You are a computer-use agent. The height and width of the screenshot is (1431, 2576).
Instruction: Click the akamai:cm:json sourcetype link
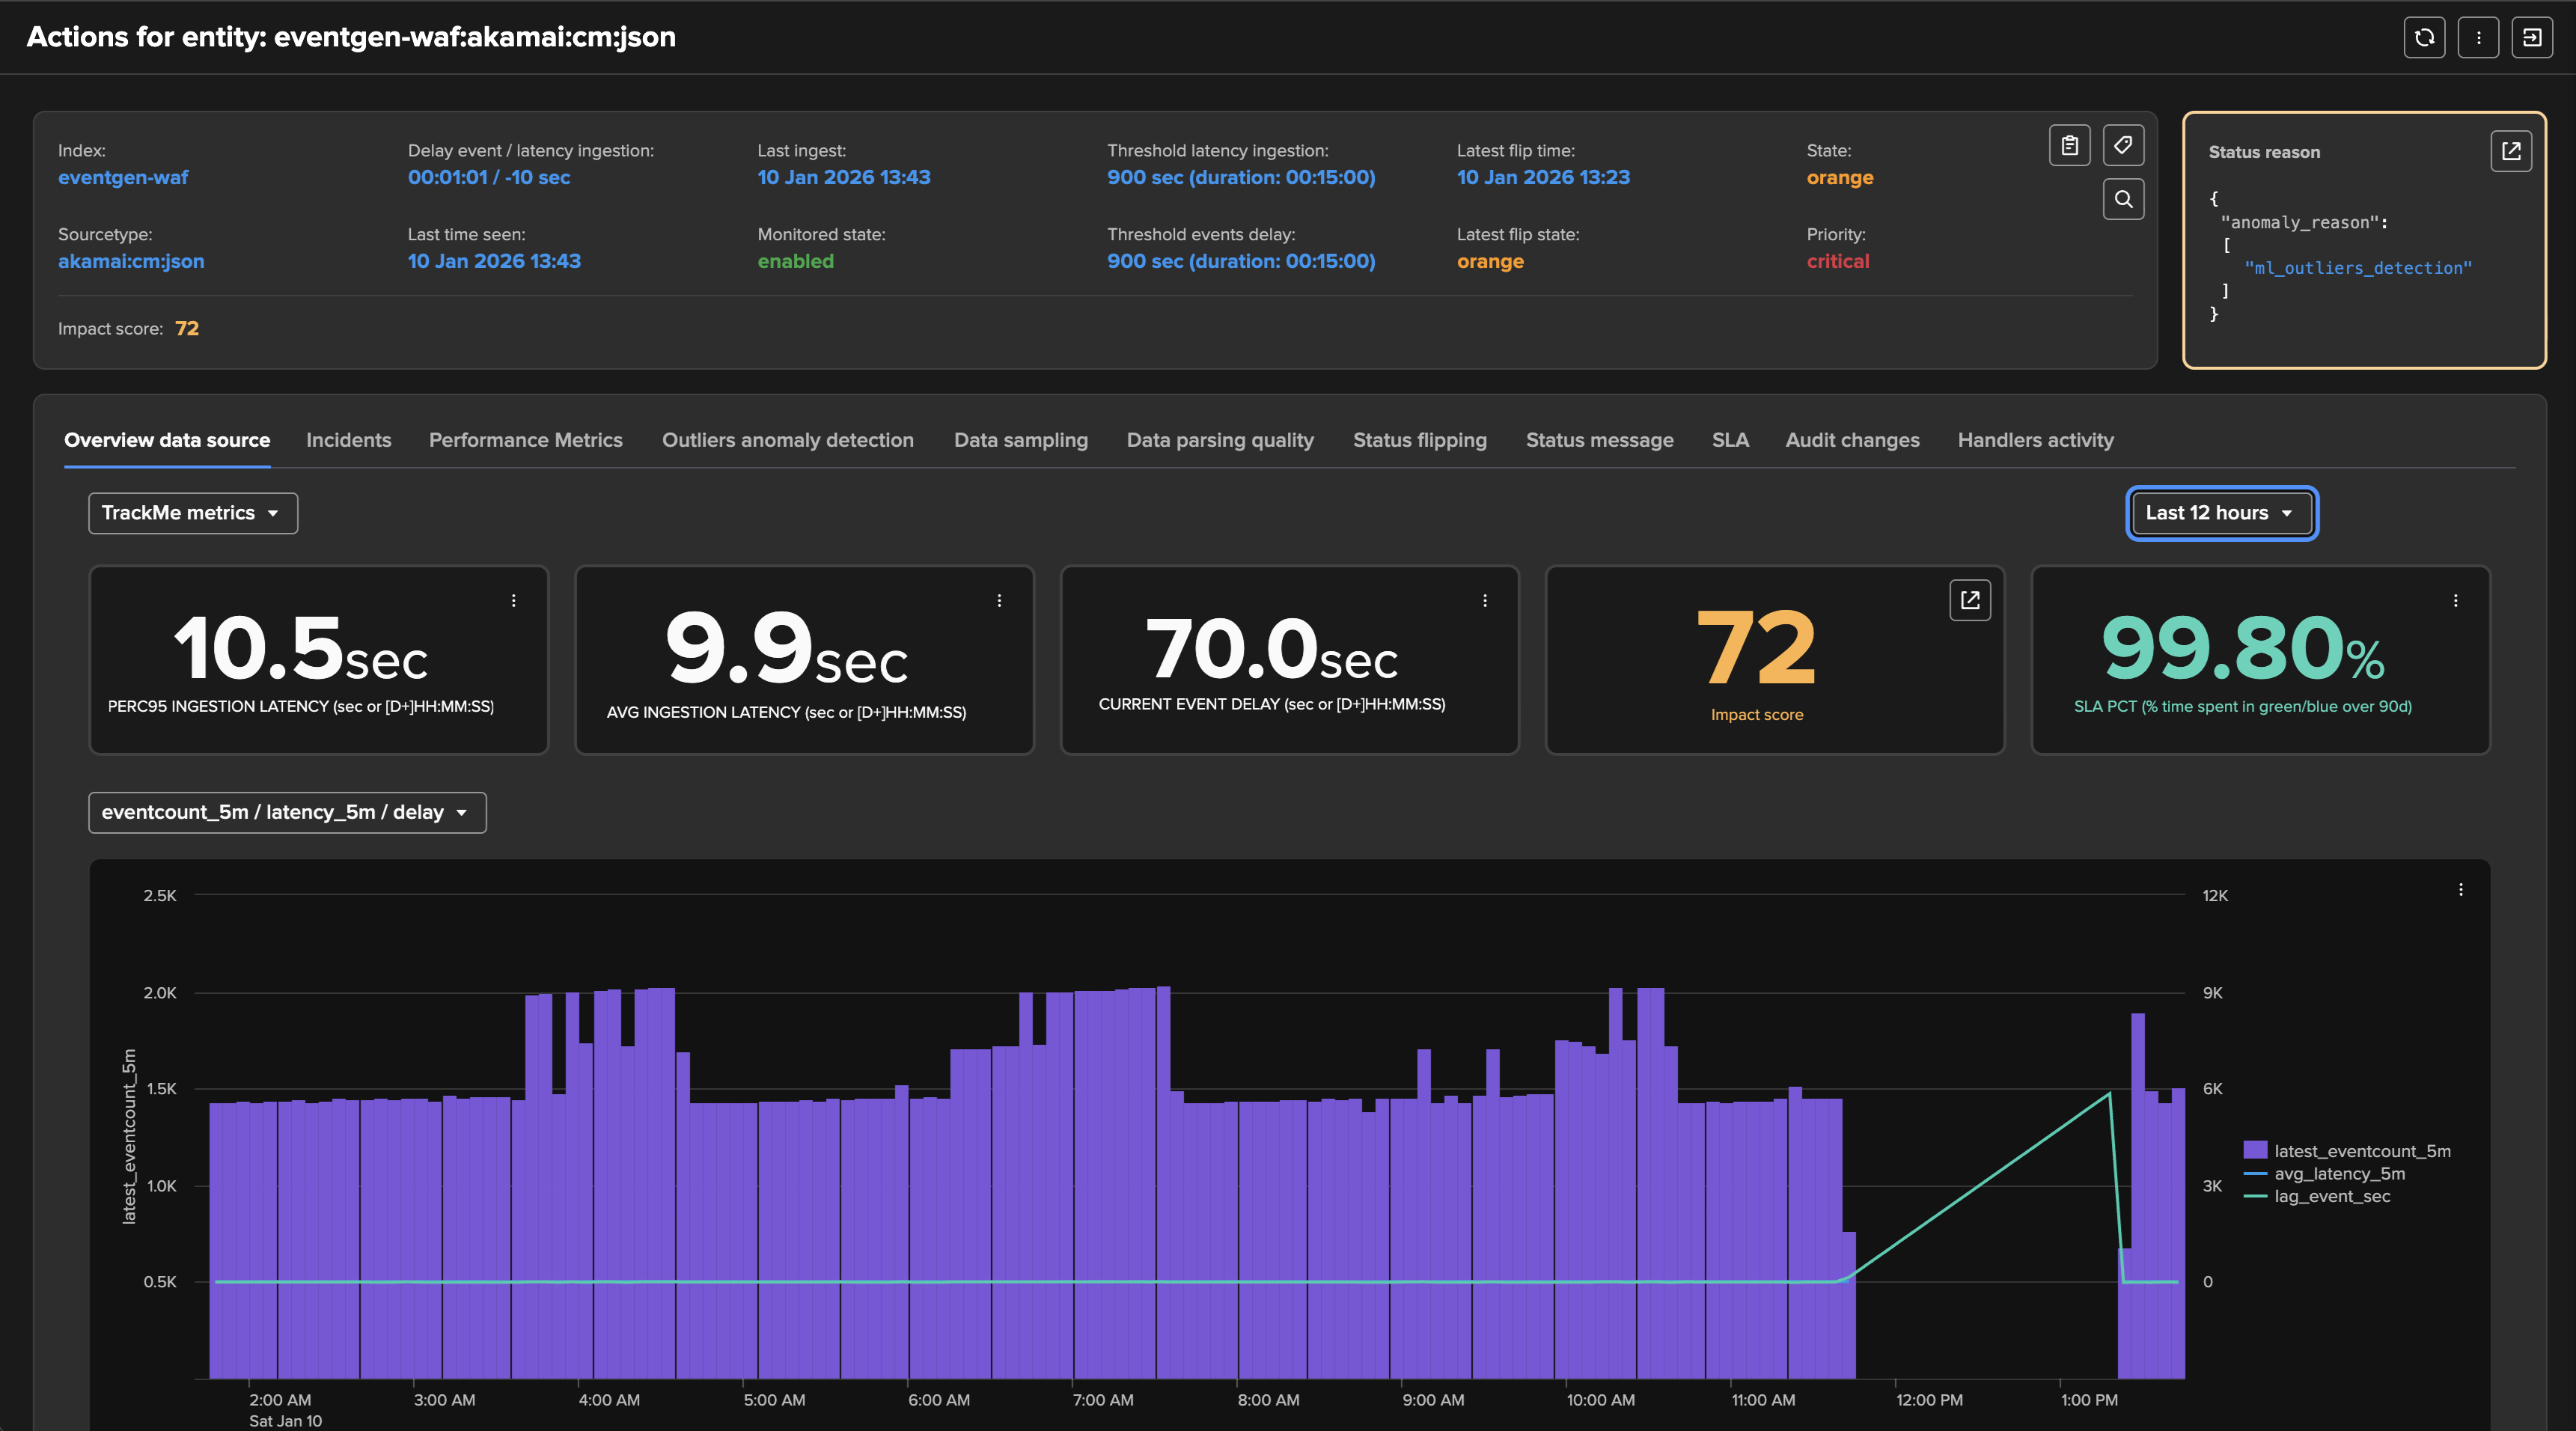(x=131, y=262)
